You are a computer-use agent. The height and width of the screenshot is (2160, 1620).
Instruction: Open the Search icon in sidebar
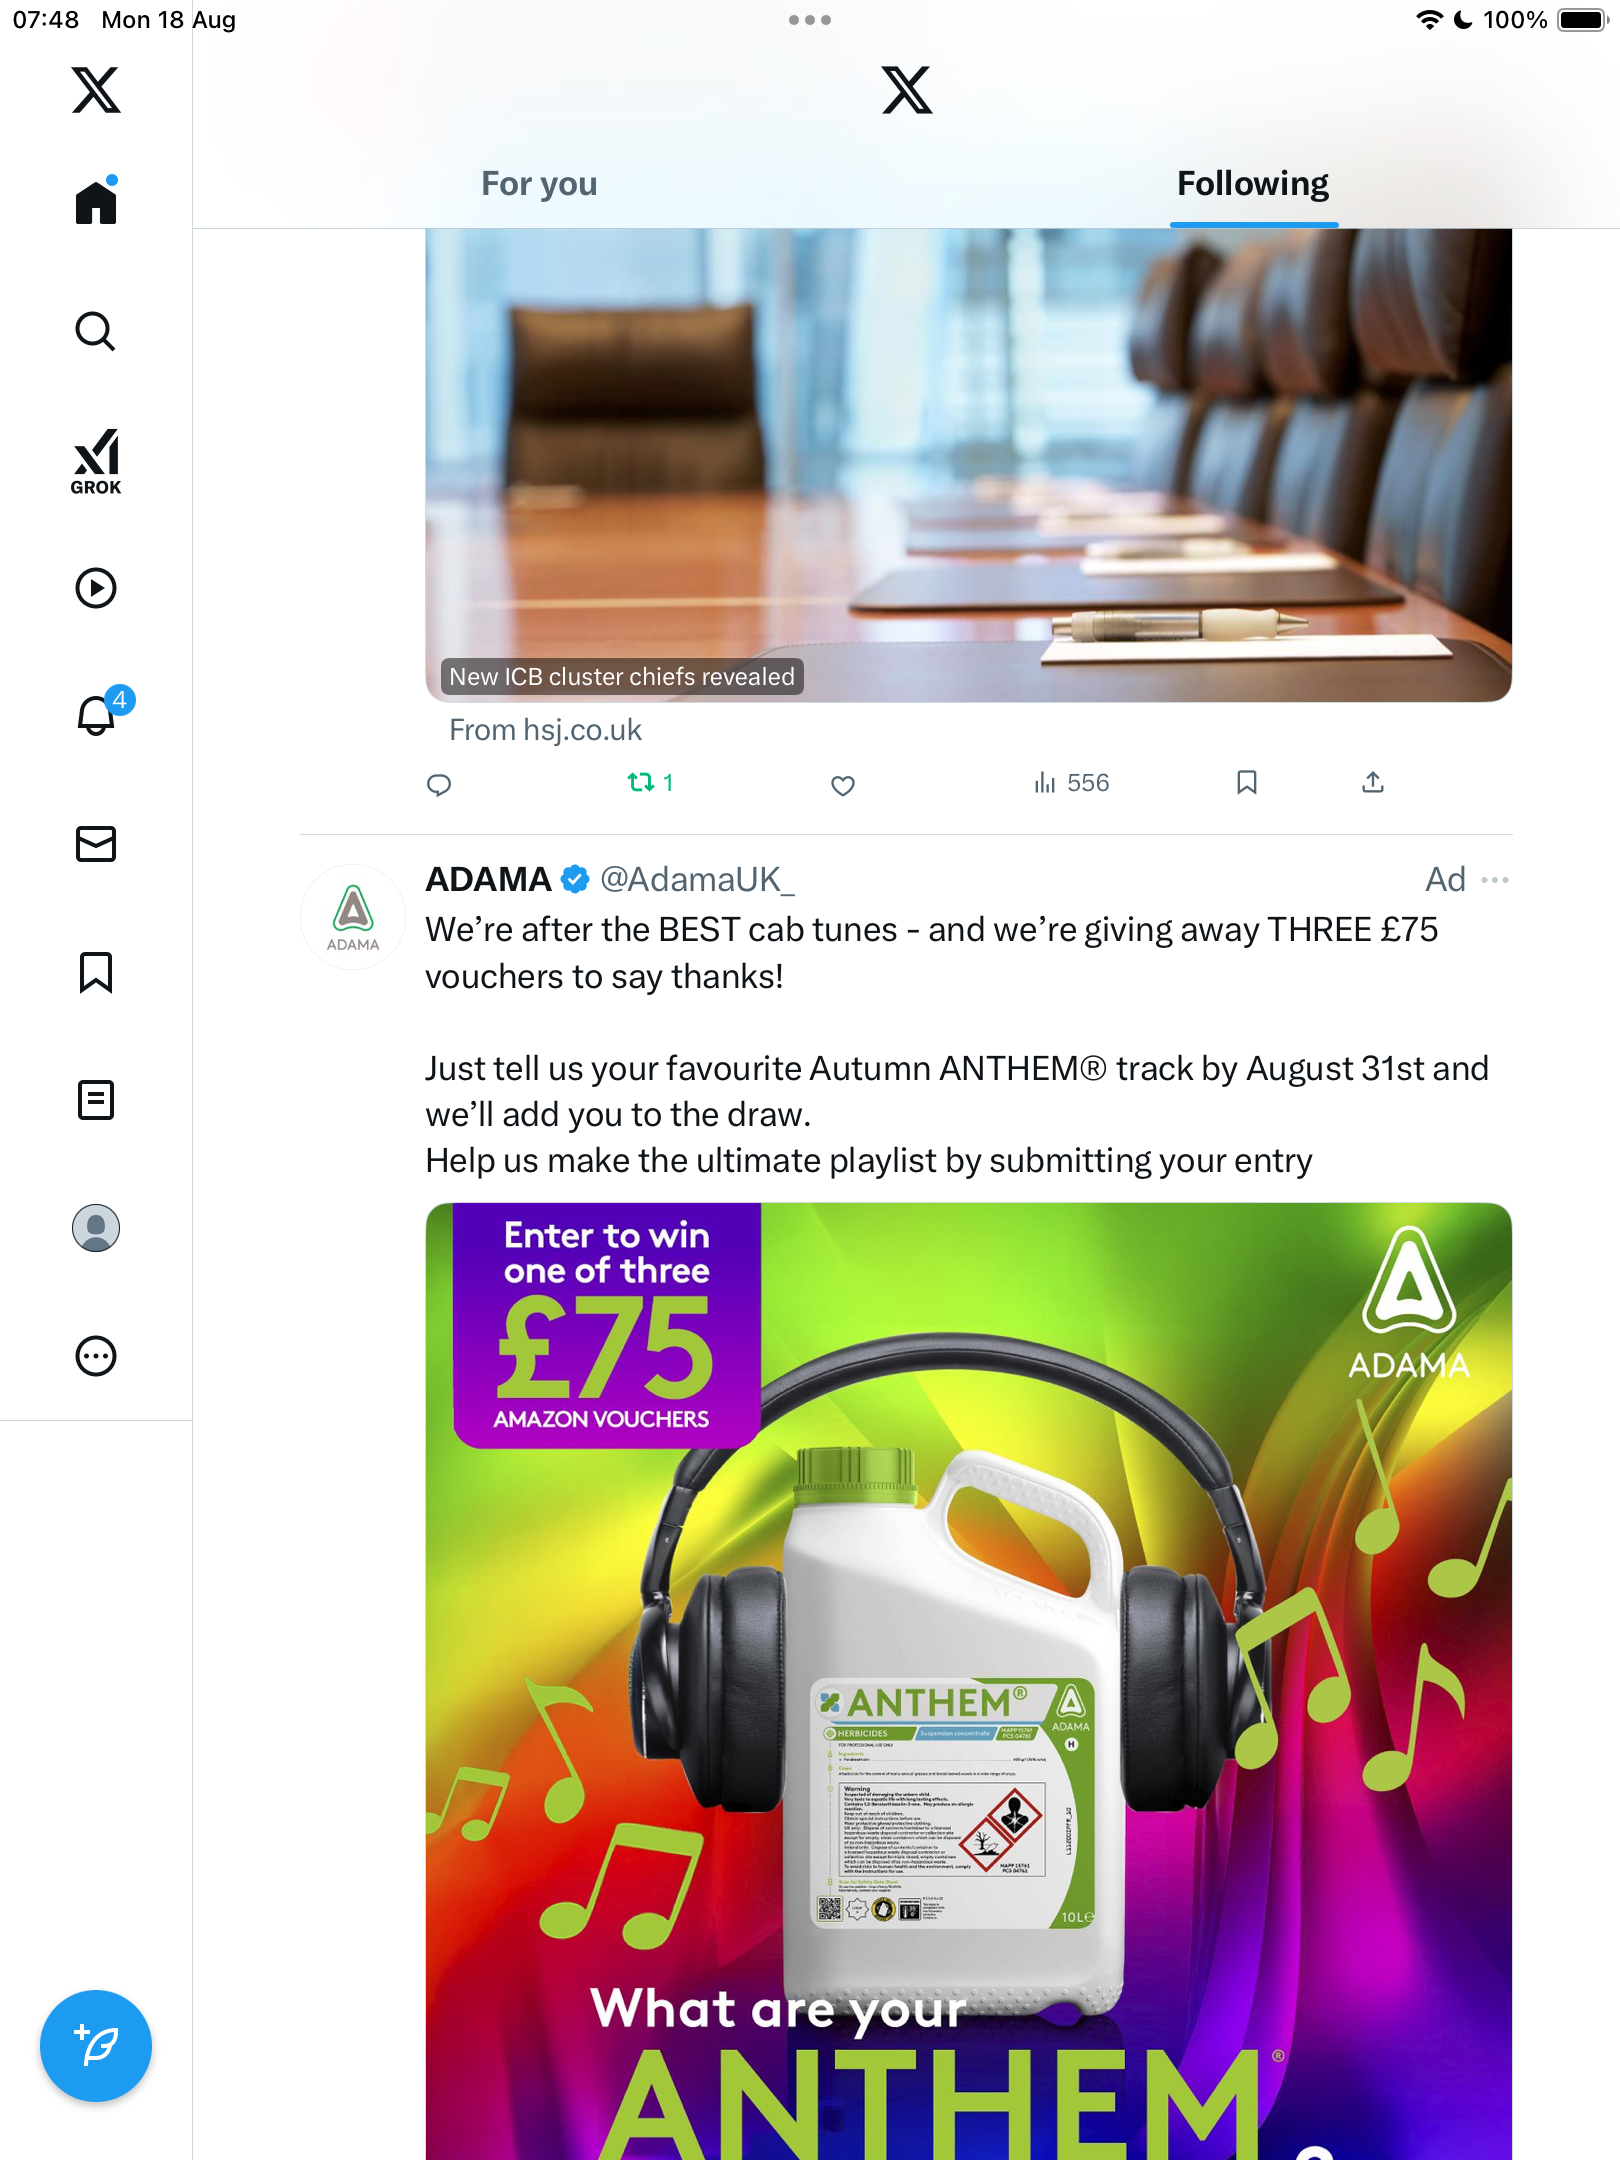coord(95,331)
